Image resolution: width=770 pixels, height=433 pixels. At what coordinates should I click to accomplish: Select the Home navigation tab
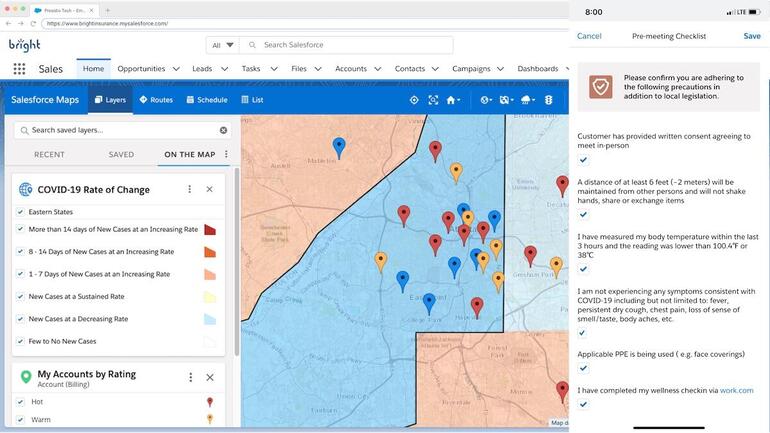click(x=93, y=69)
